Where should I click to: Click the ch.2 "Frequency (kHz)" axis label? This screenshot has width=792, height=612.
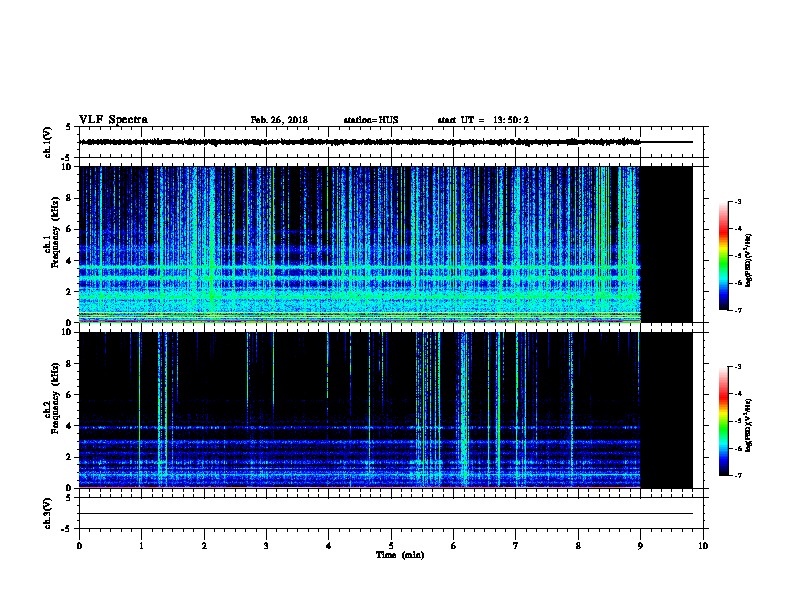coord(55,398)
